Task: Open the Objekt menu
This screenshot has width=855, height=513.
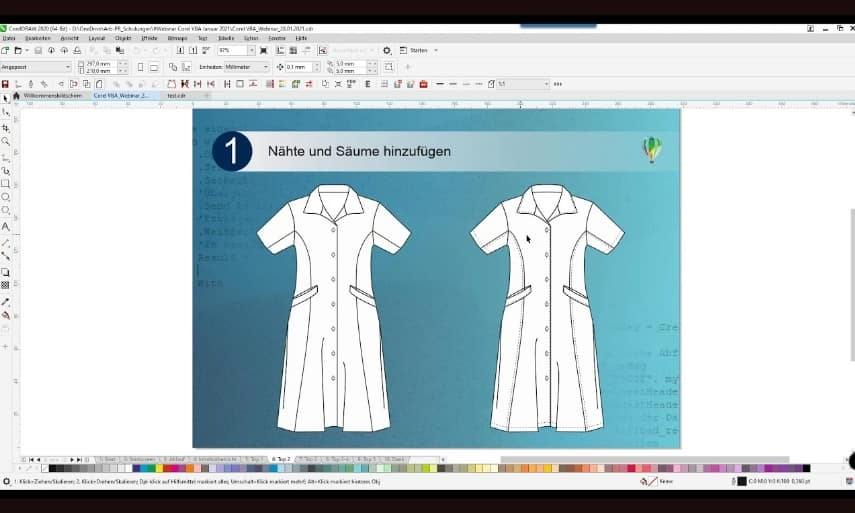Action: pos(123,38)
